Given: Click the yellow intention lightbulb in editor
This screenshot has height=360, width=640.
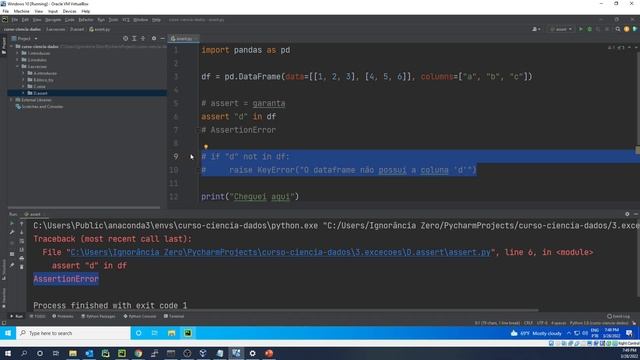Looking at the screenshot, I should [206, 147].
